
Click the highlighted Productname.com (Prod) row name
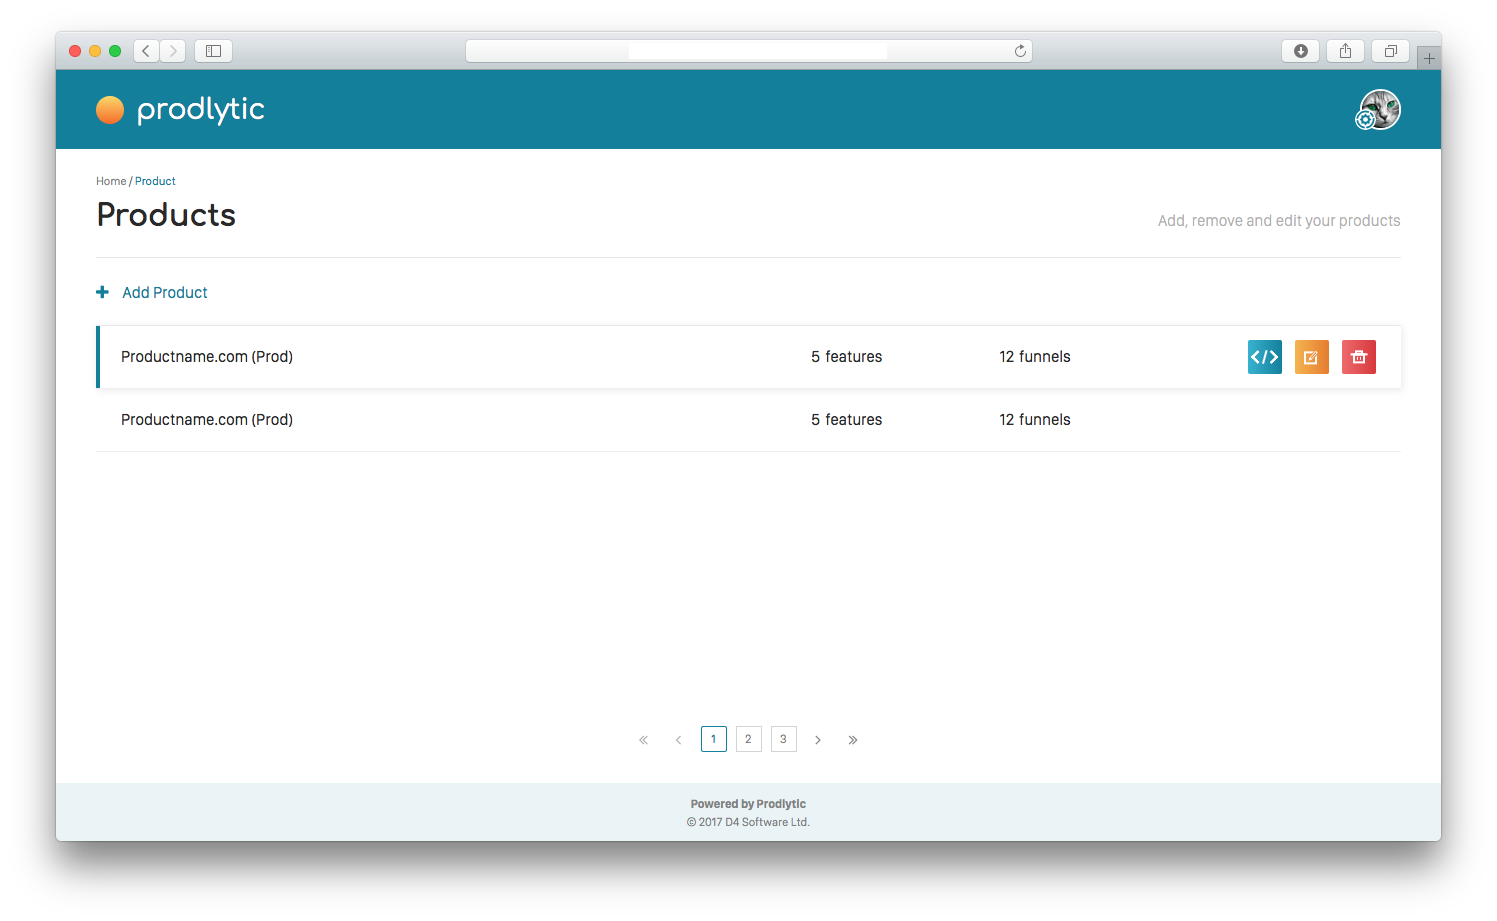tap(207, 357)
